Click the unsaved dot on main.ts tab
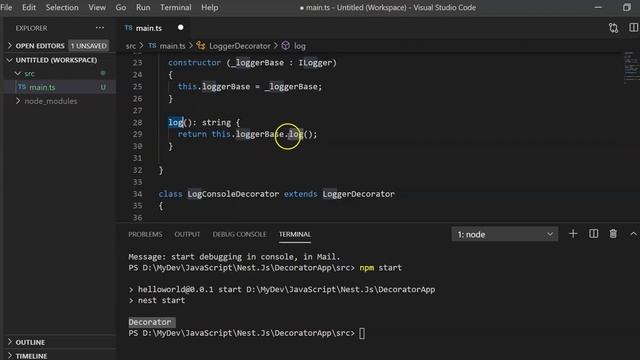This screenshot has height=360, width=640. pos(180,27)
